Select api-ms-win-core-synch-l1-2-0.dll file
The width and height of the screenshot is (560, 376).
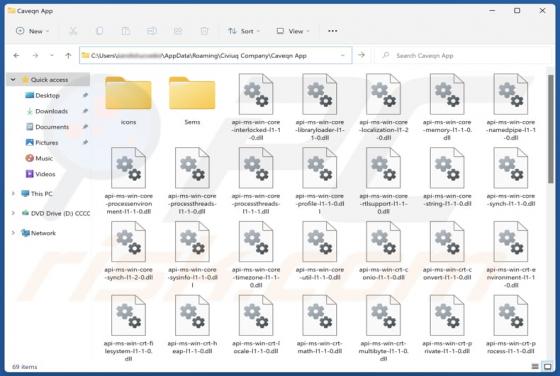[128, 251]
